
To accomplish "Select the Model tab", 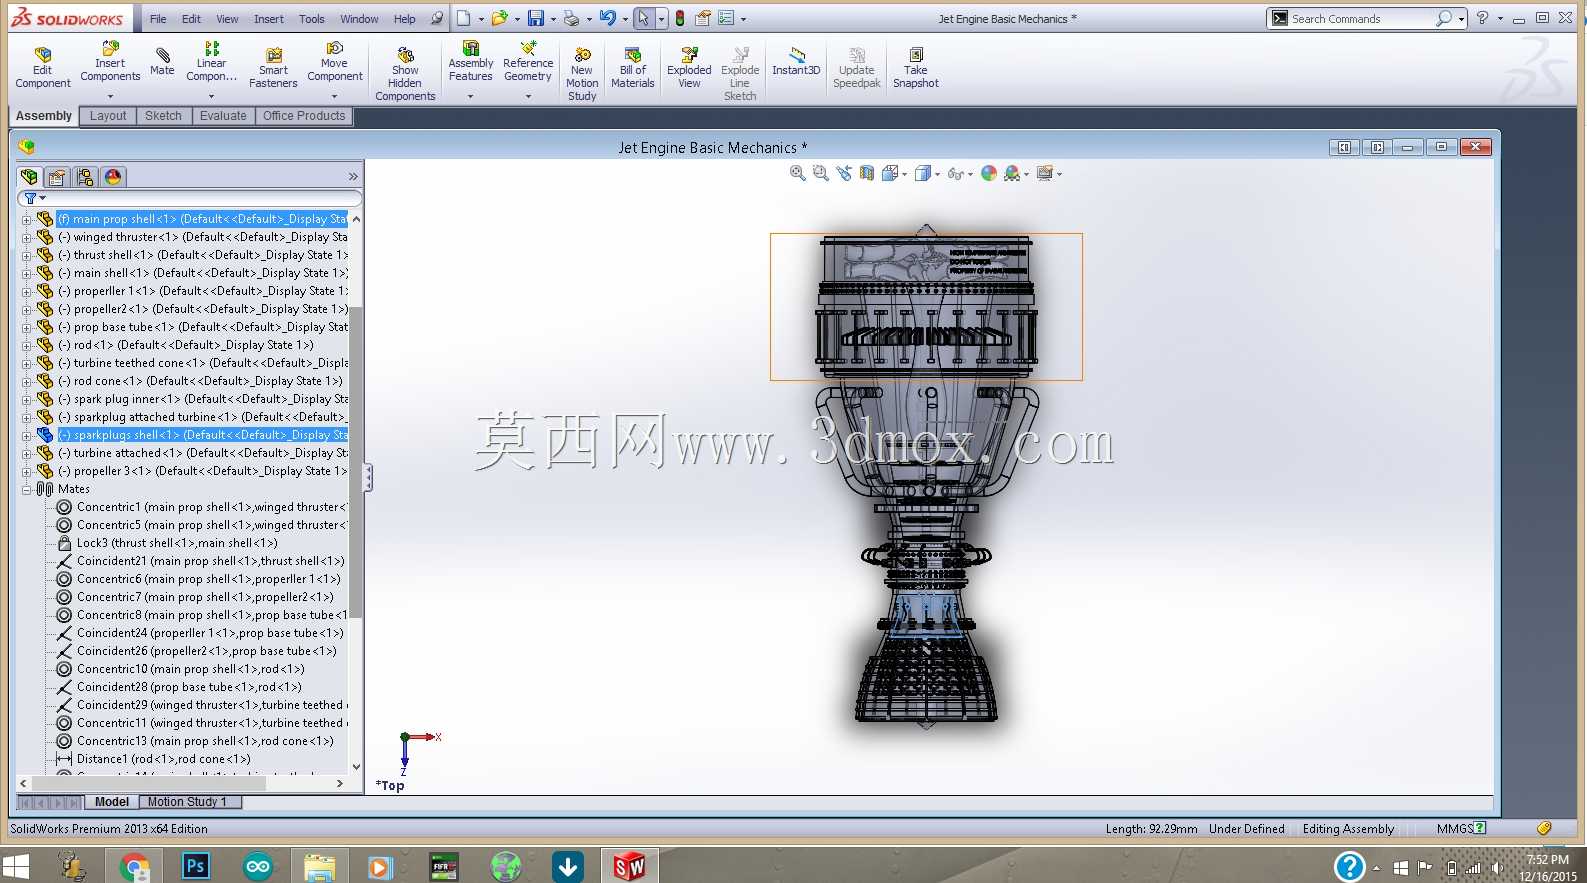I will (x=111, y=802).
